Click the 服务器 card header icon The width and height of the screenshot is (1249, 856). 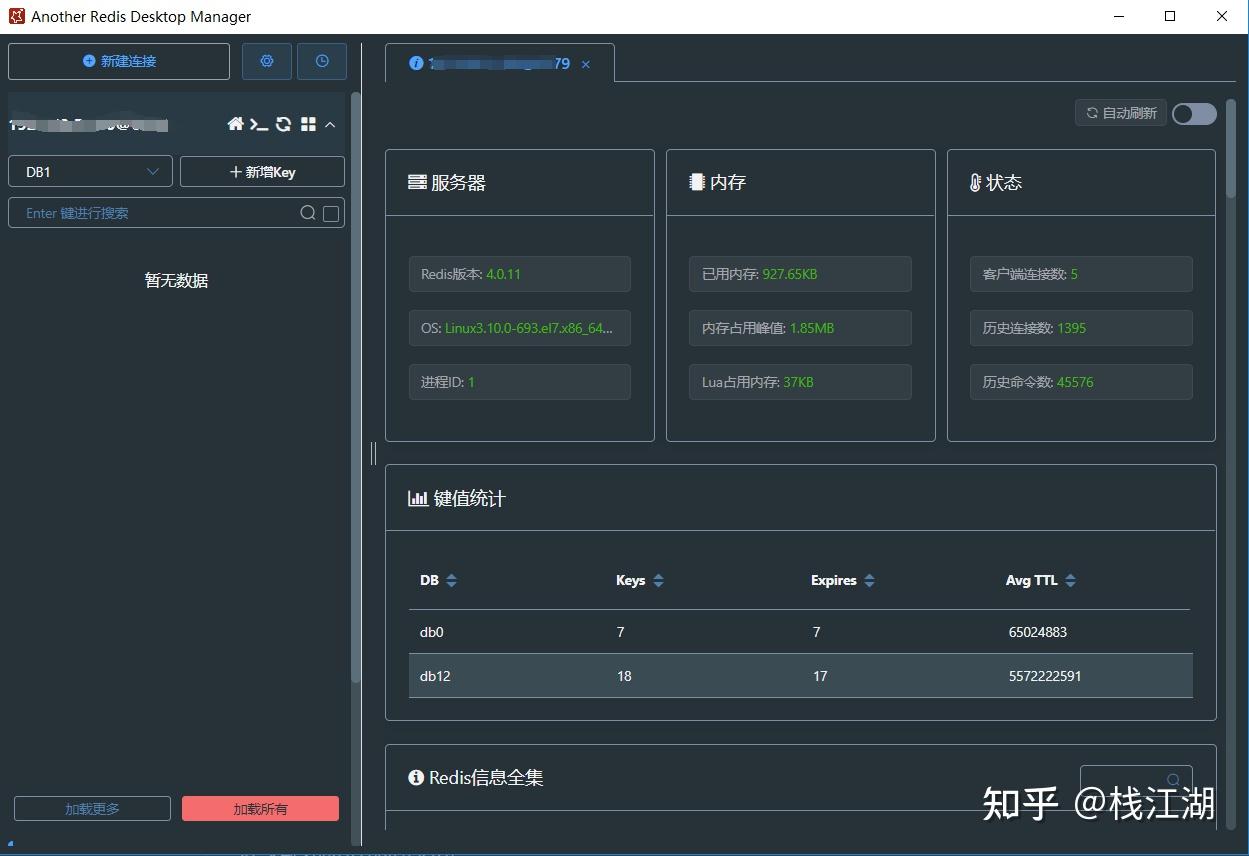tap(417, 183)
